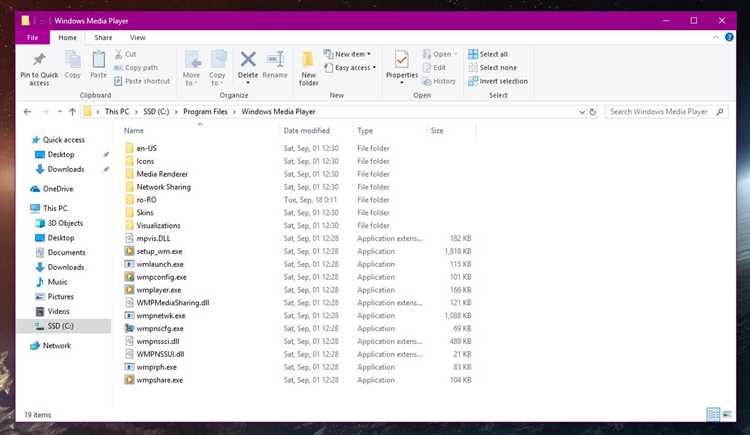Select SSD (C:) in the navigation pane
The image size is (750, 435).
coord(64,326)
